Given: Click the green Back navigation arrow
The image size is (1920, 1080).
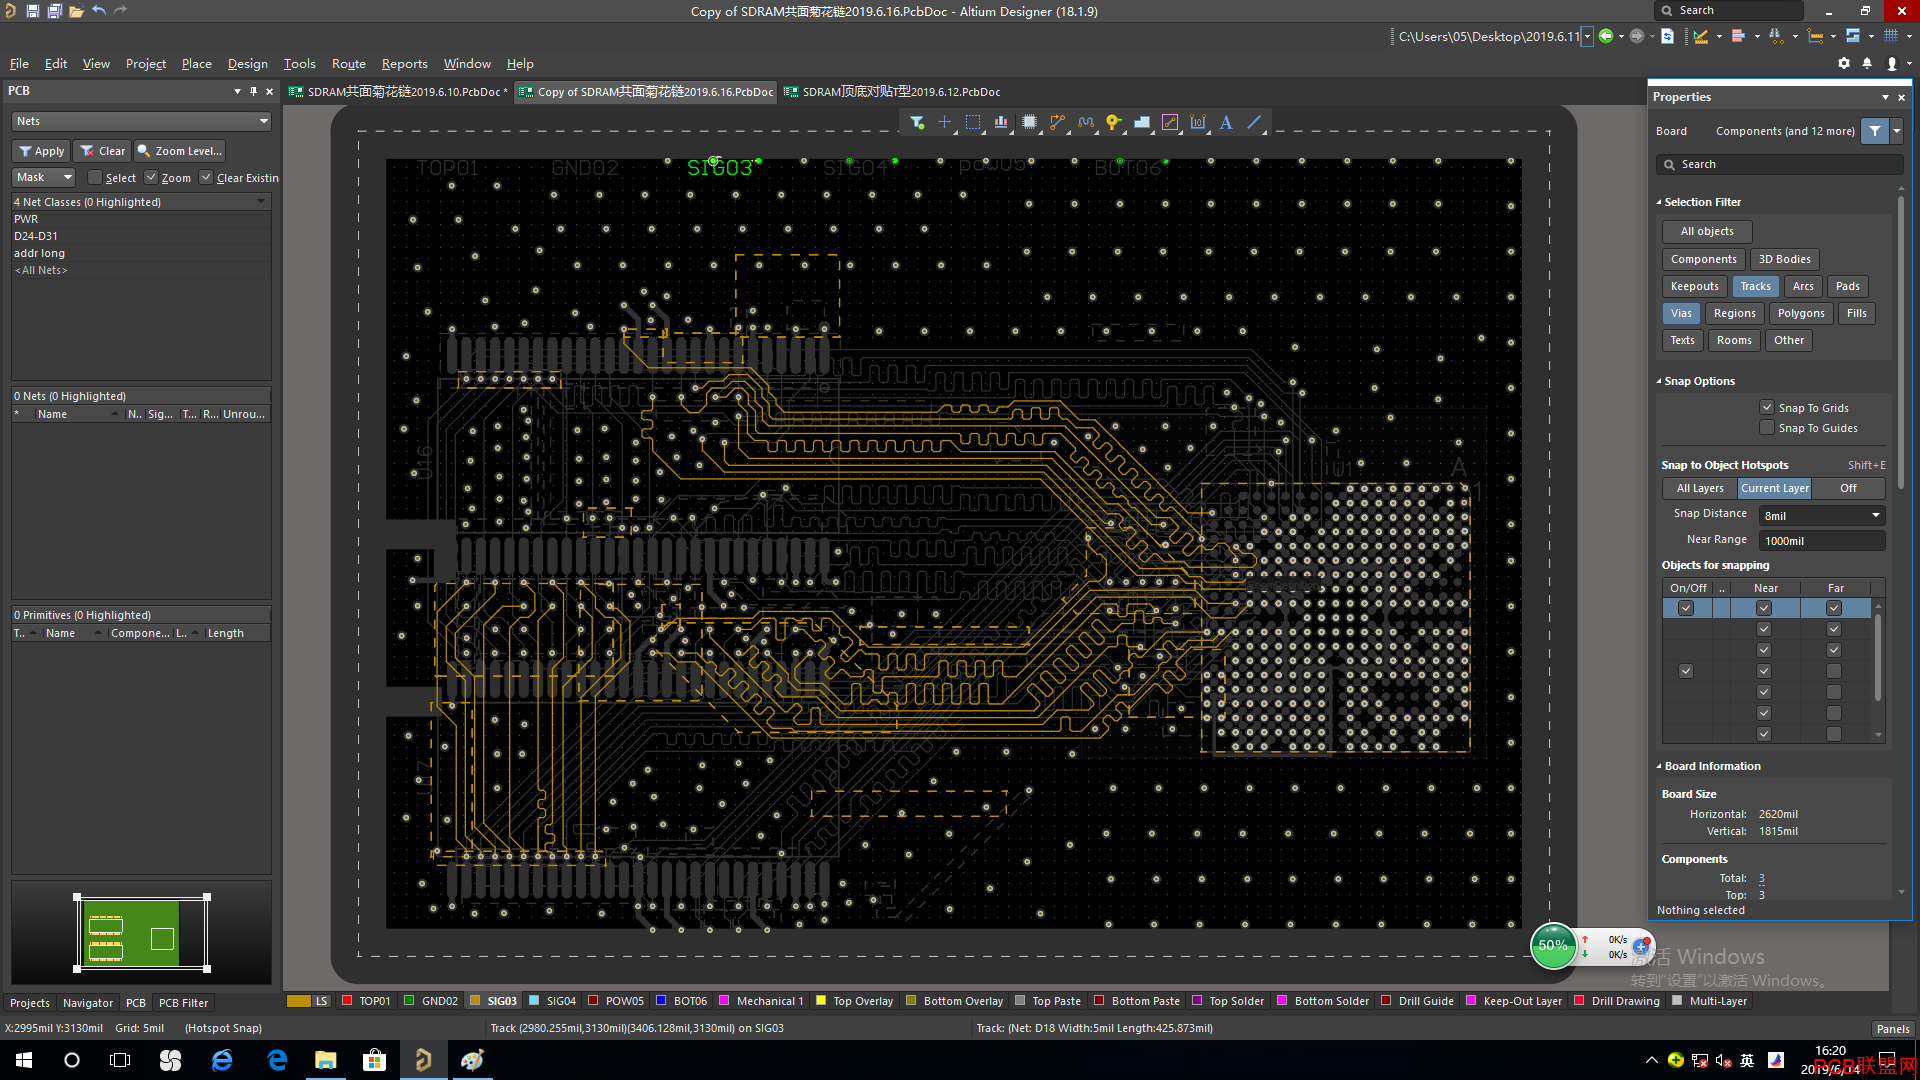Looking at the screenshot, I should point(1606,36).
